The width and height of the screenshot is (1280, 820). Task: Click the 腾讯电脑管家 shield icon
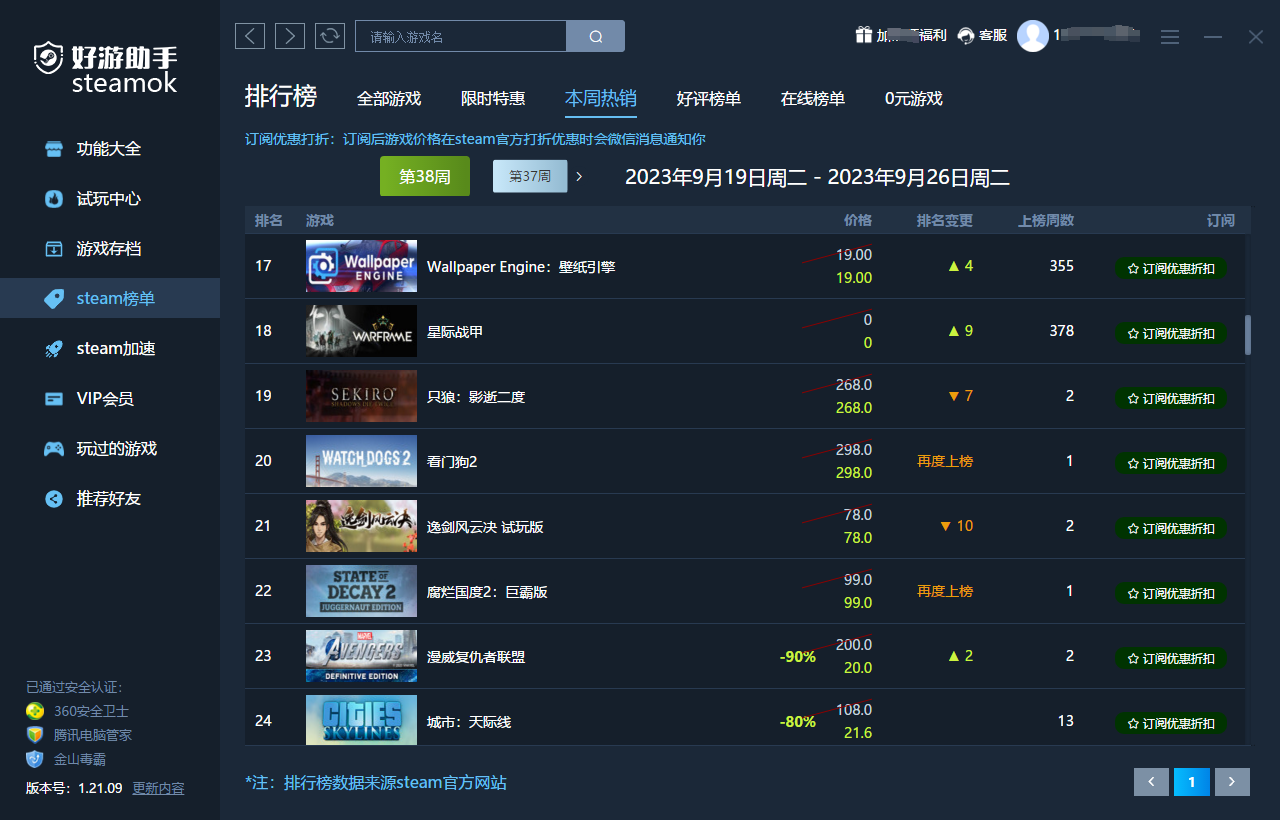pos(35,735)
